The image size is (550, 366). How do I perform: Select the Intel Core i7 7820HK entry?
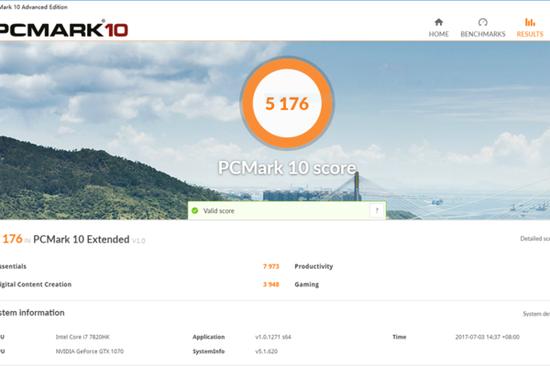tap(82, 337)
